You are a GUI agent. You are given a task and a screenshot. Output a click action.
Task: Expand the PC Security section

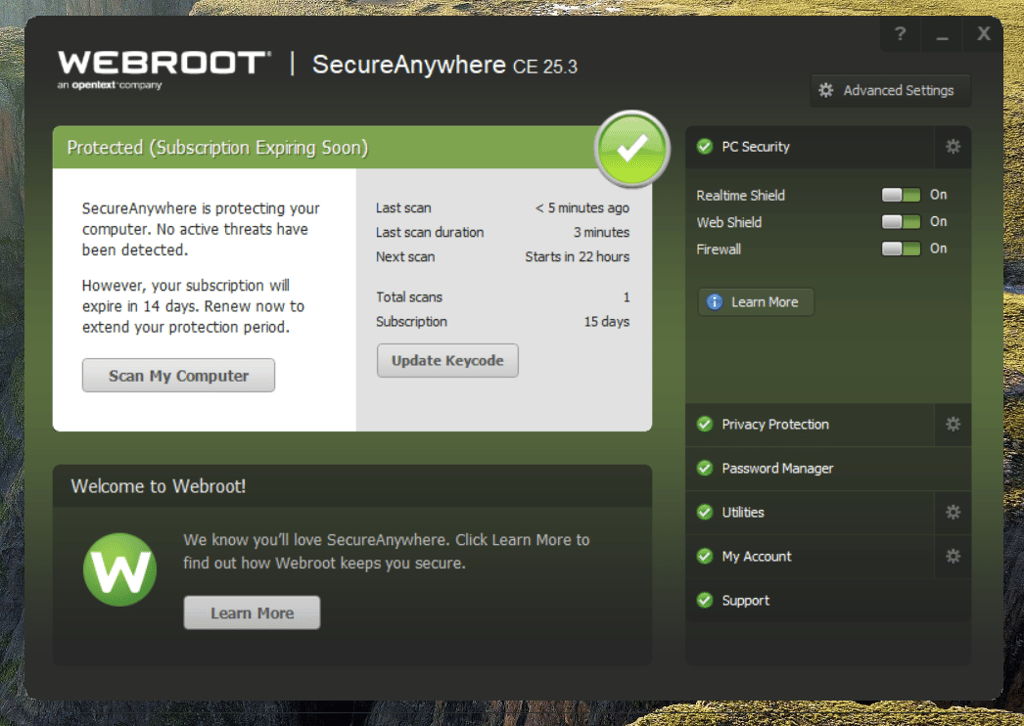coord(810,147)
